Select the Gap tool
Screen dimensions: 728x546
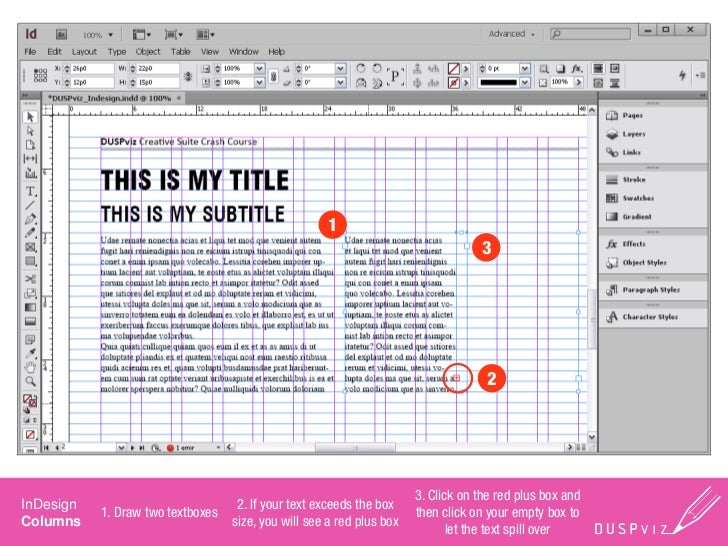[30, 158]
